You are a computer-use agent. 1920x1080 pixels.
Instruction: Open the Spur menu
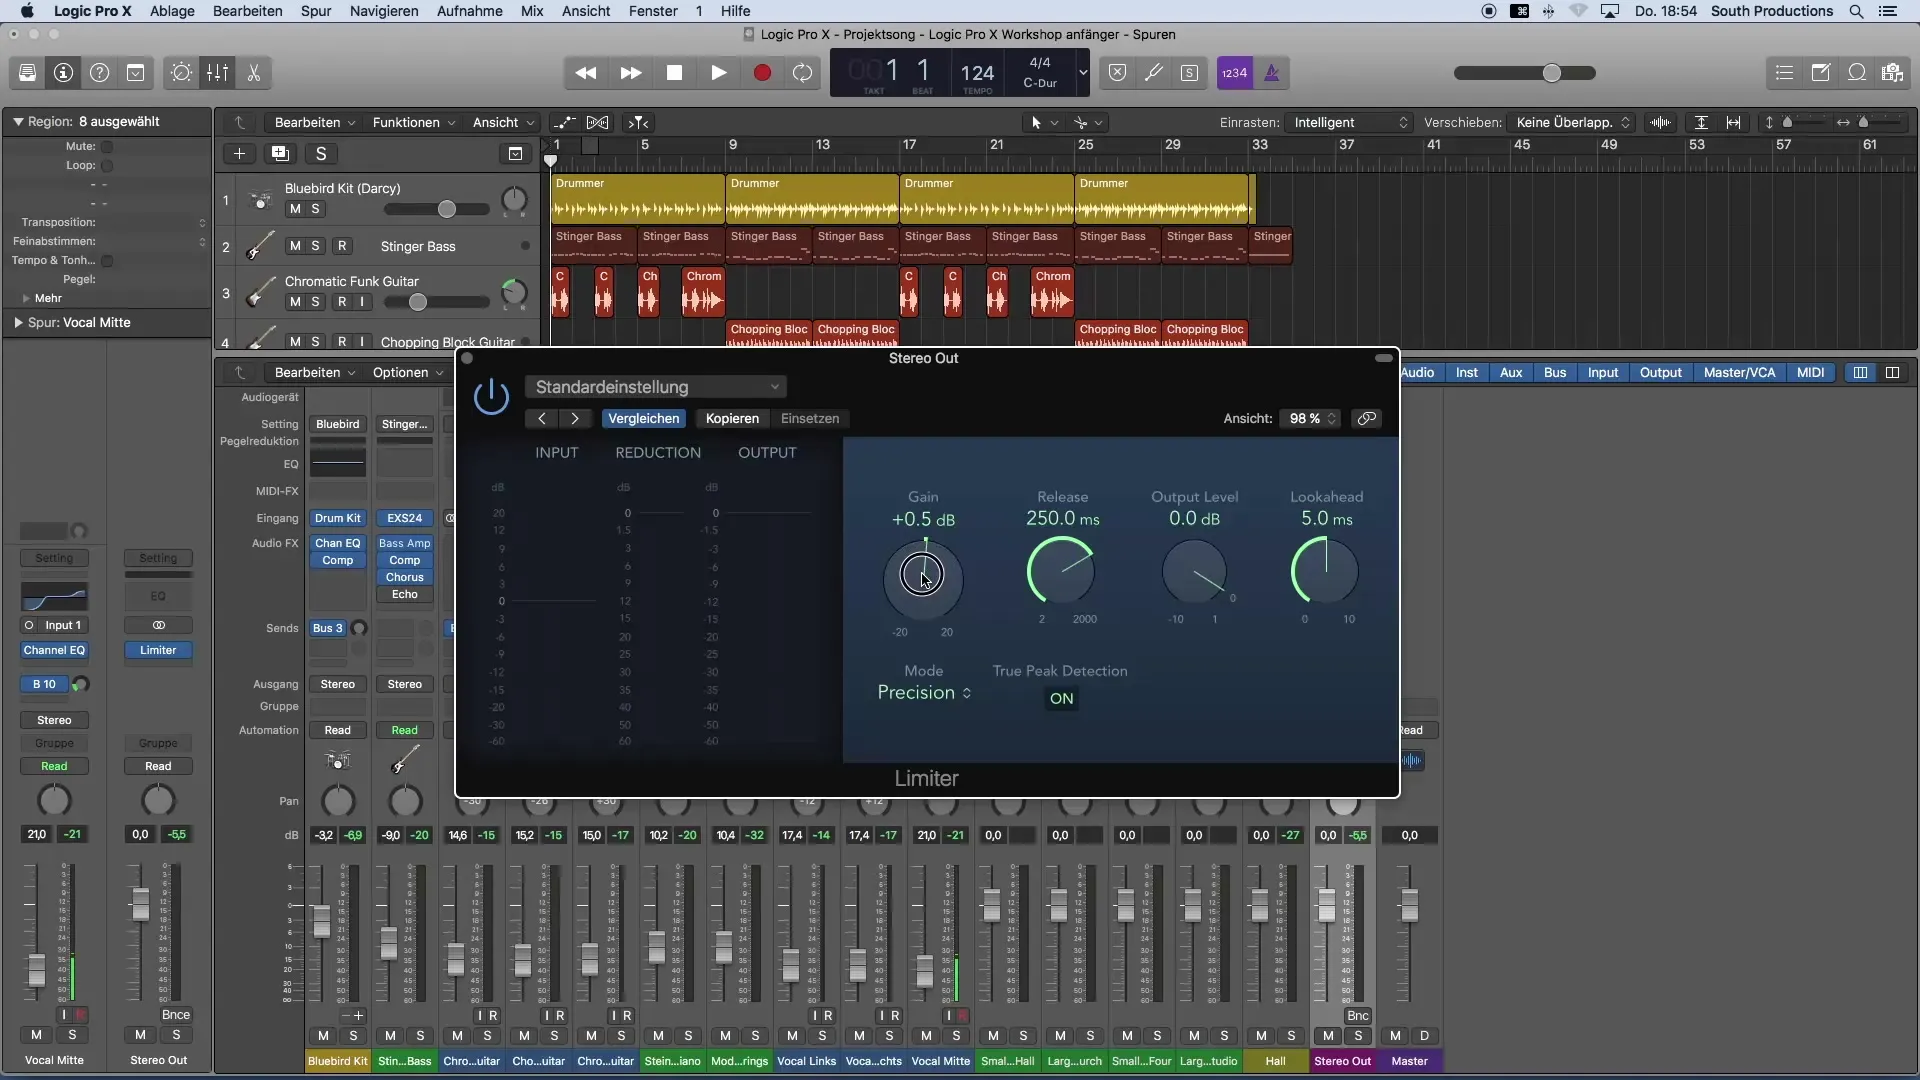tap(316, 11)
